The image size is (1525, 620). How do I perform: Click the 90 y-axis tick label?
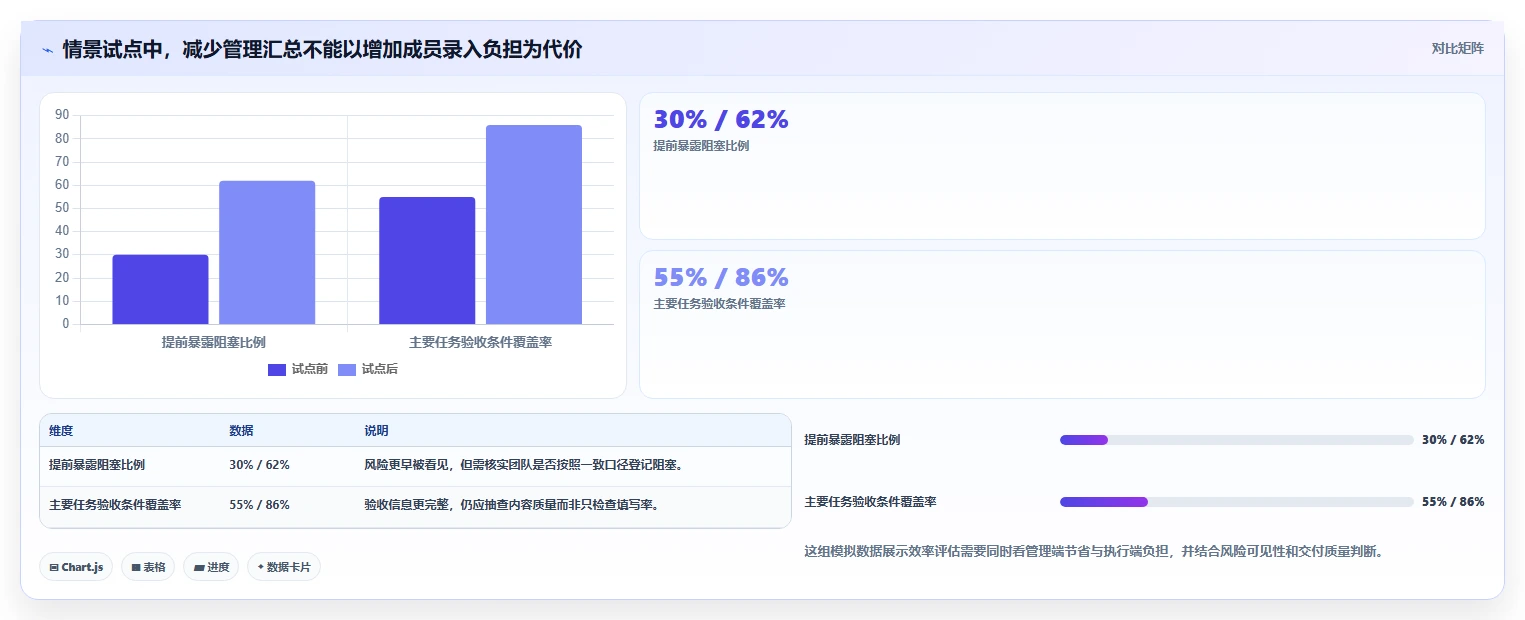[62, 115]
